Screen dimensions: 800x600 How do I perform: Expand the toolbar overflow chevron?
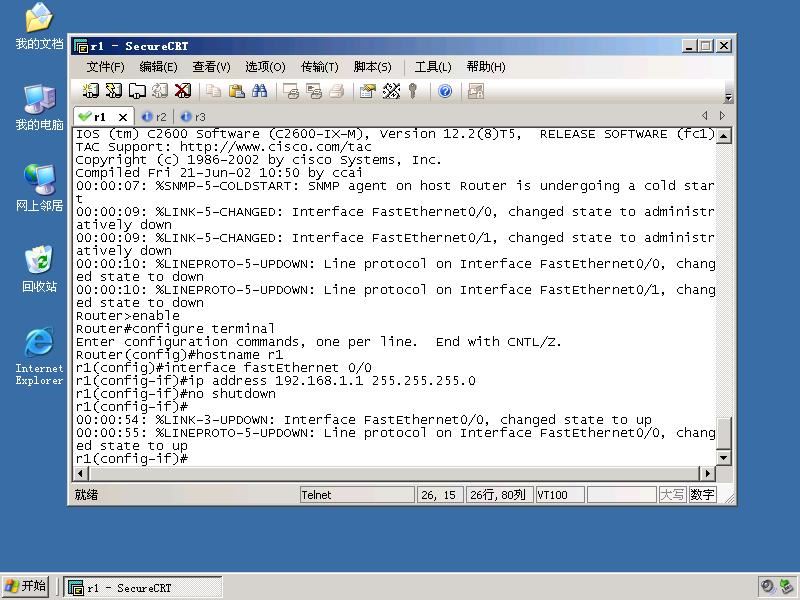(x=729, y=96)
